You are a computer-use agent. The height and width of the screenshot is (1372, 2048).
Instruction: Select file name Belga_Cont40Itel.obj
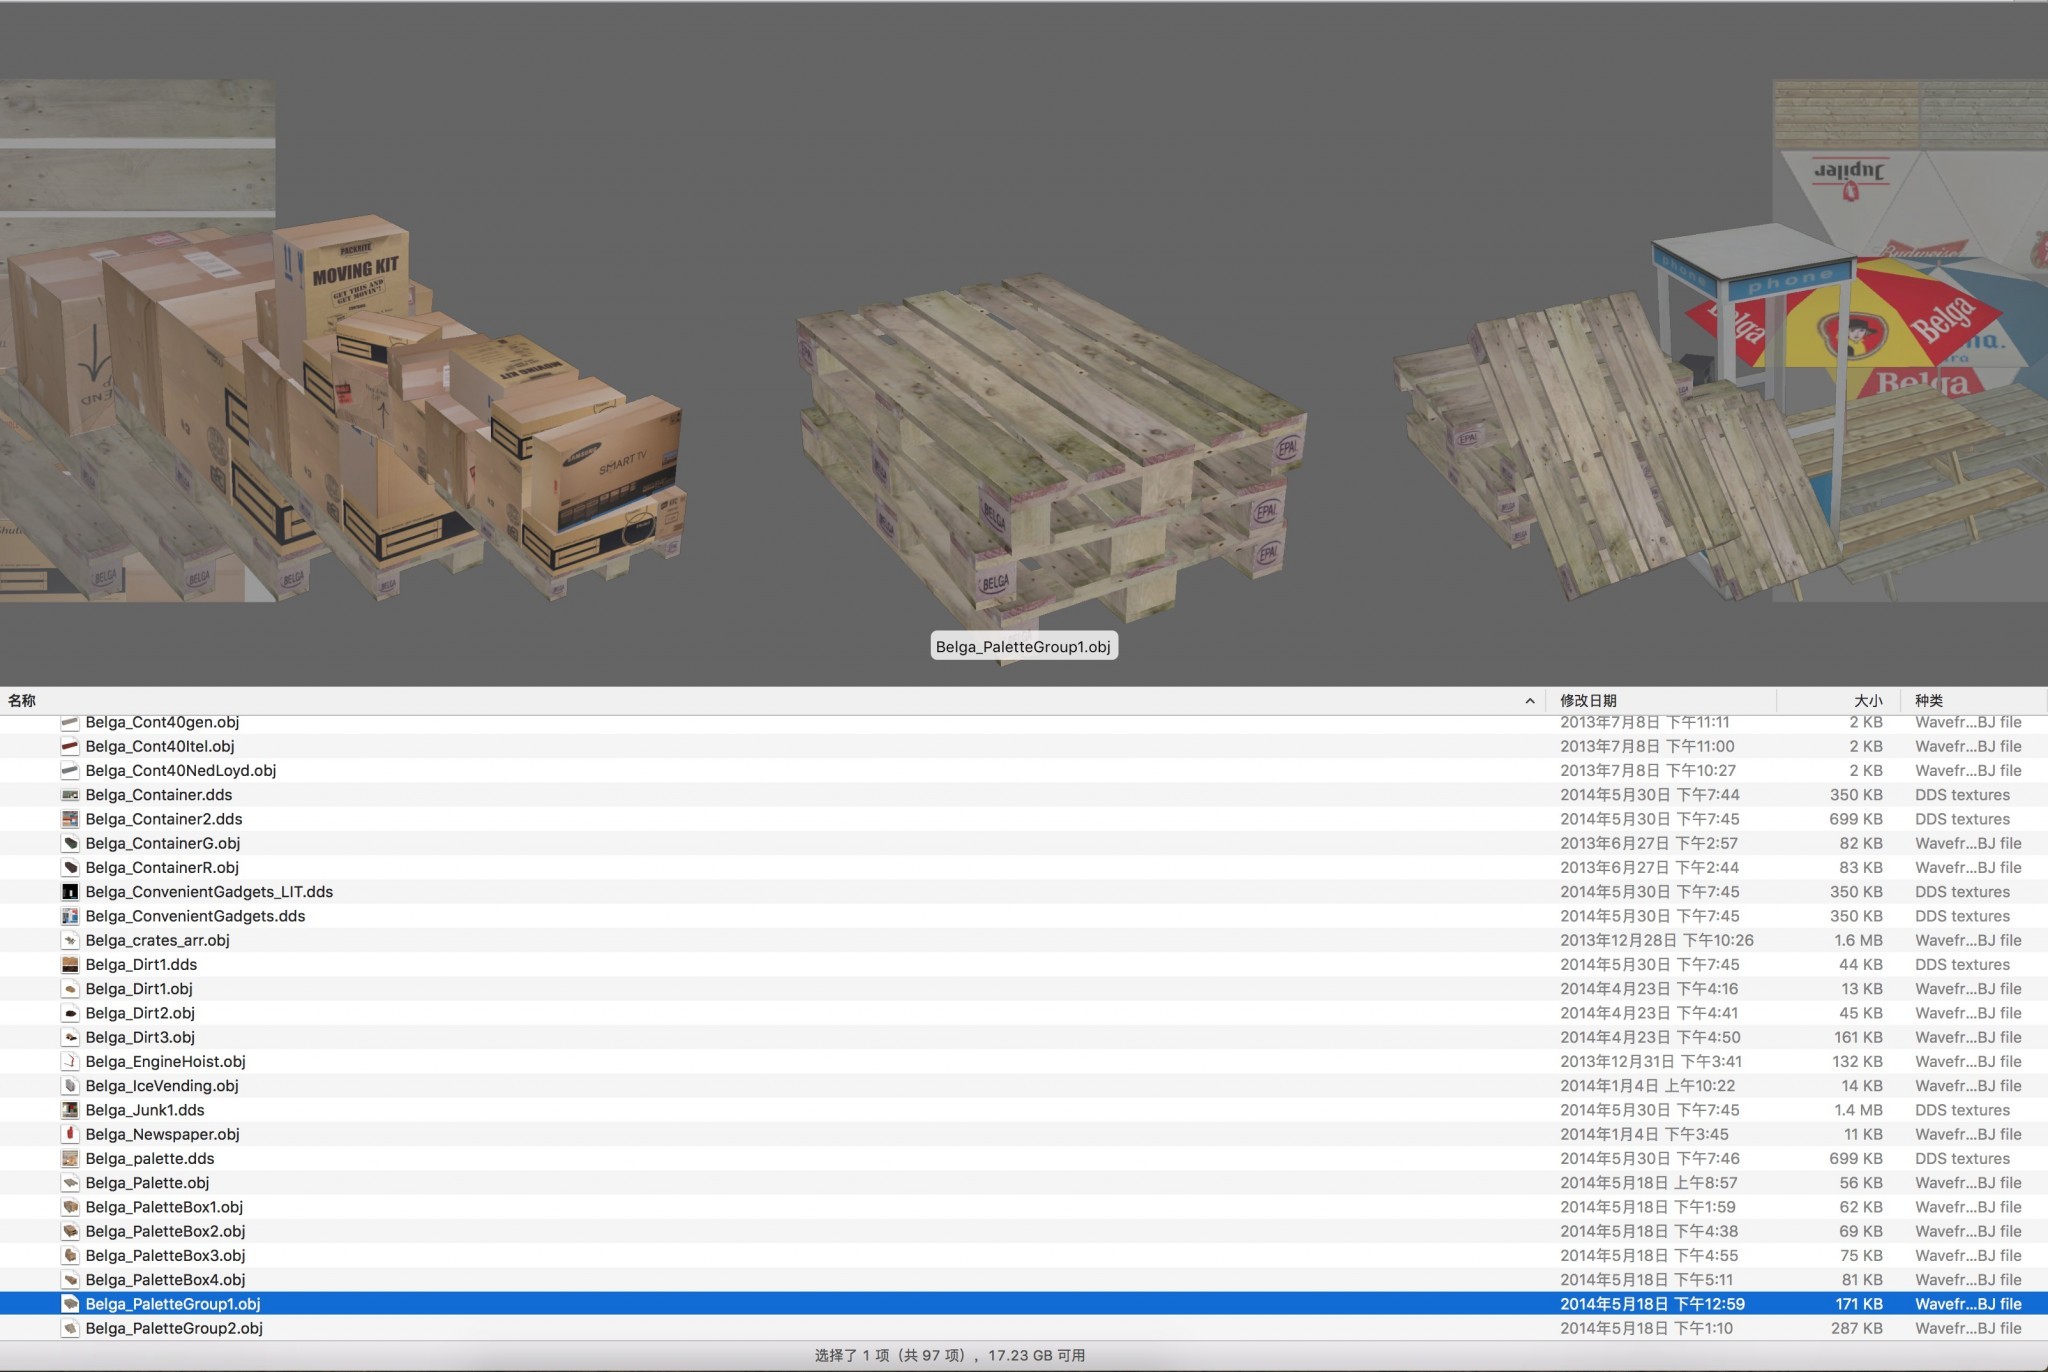(160, 746)
